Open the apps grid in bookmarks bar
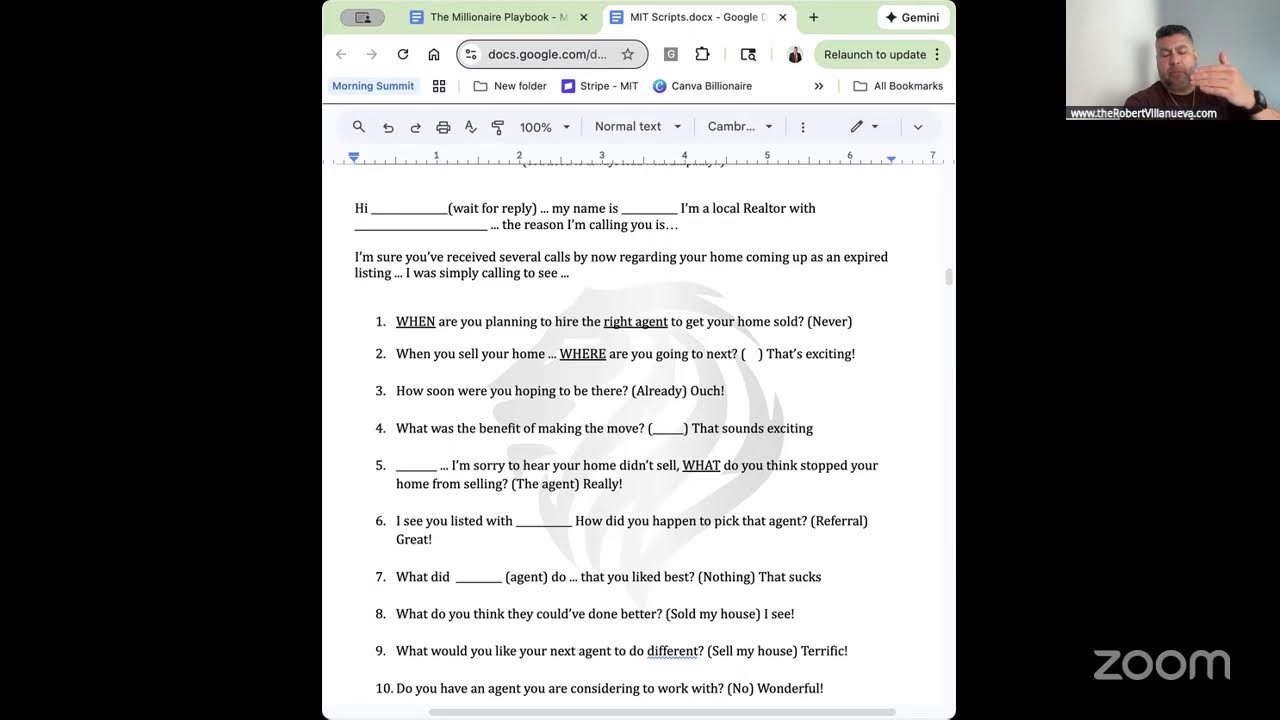1280x720 pixels. tap(439, 86)
